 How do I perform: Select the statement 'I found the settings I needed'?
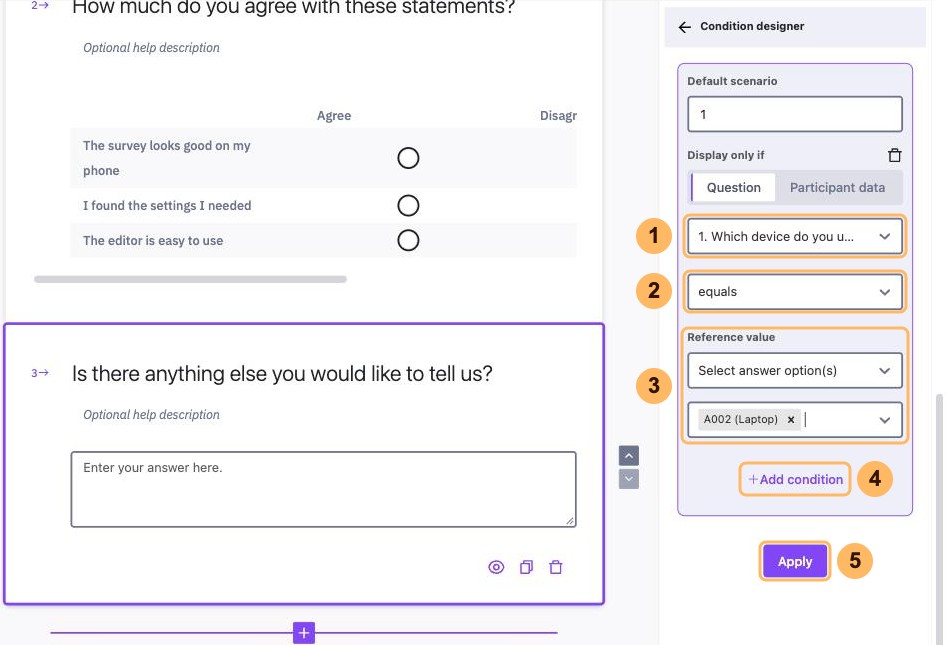(167, 206)
